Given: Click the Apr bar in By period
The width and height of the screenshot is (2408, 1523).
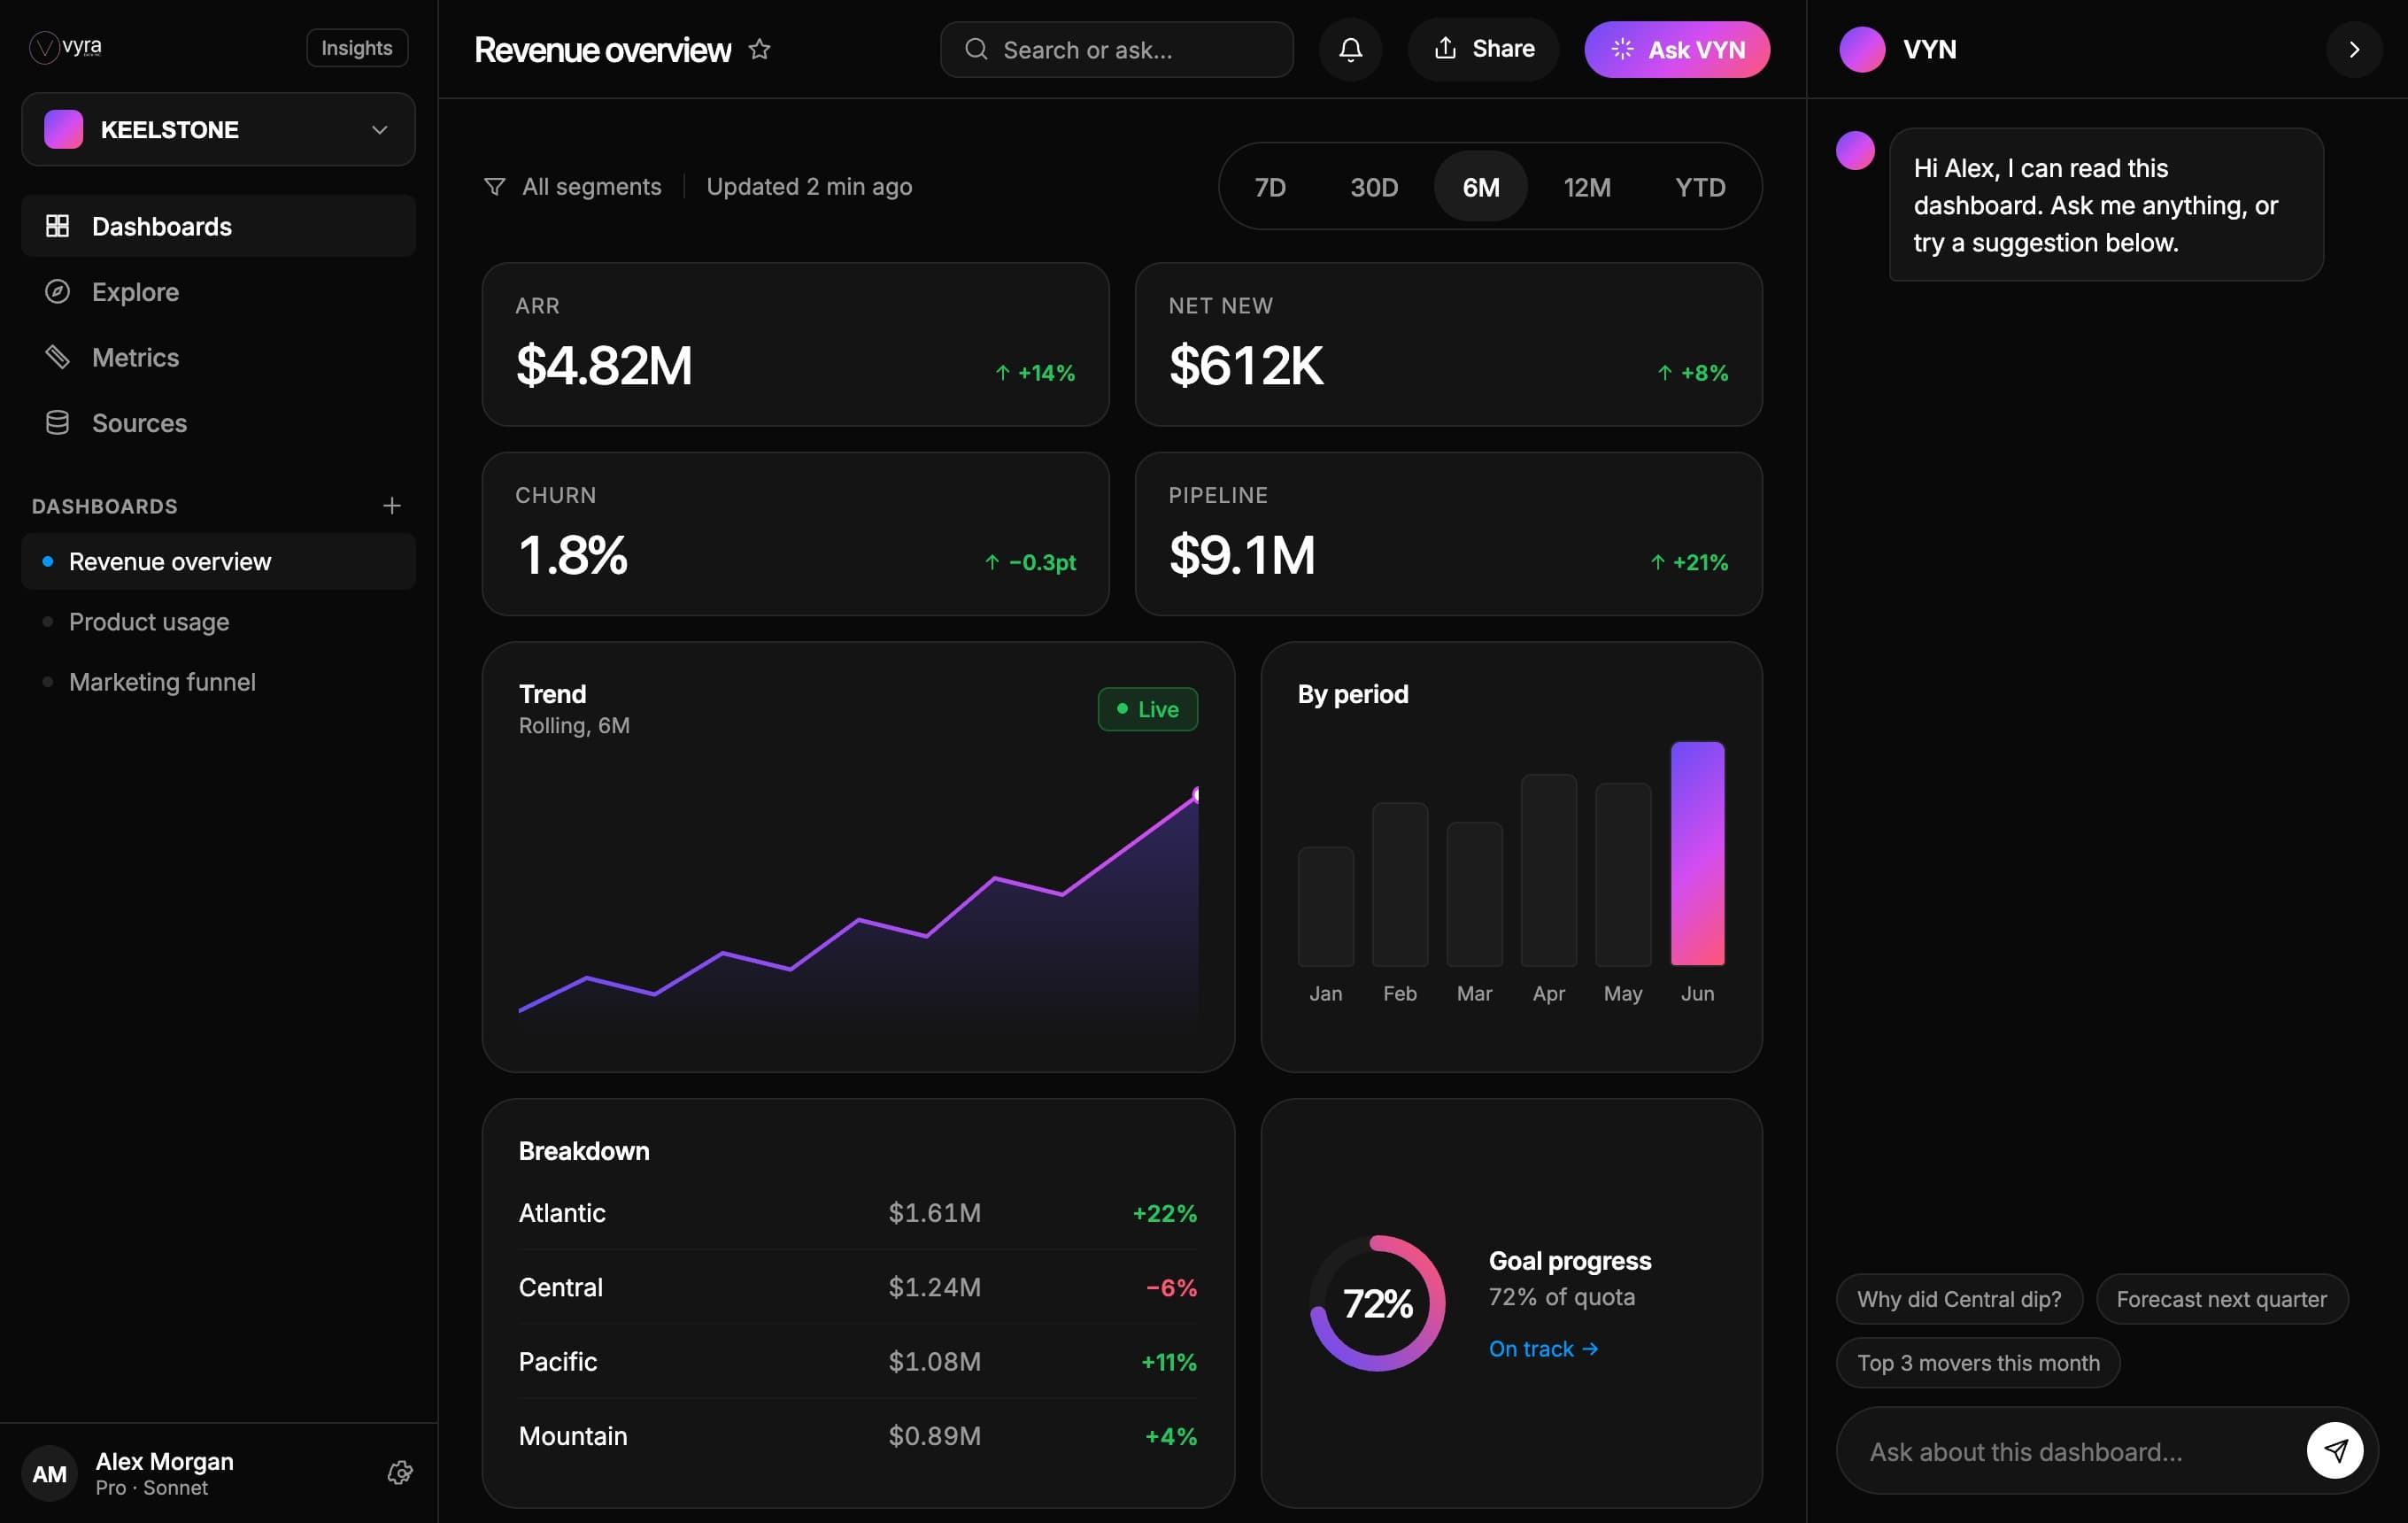Looking at the screenshot, I should (x=1548, y=870).
